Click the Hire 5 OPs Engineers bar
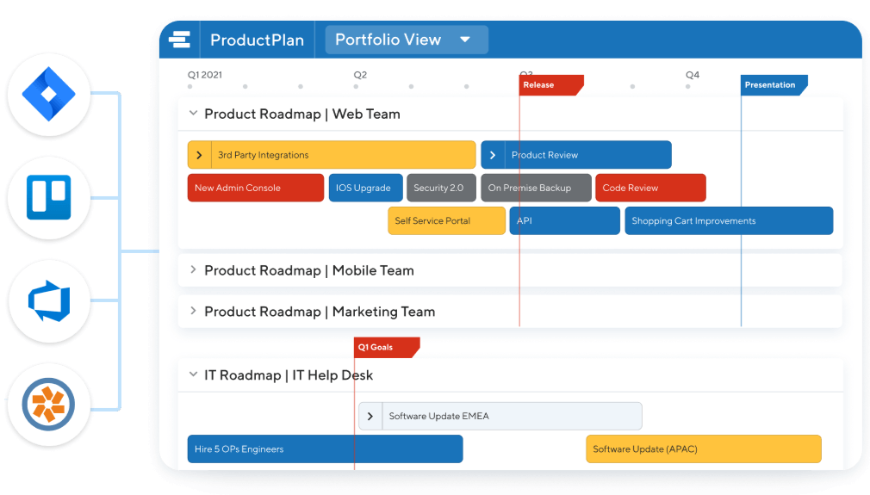Screen dimensions: 870x495 click(324, 449)
